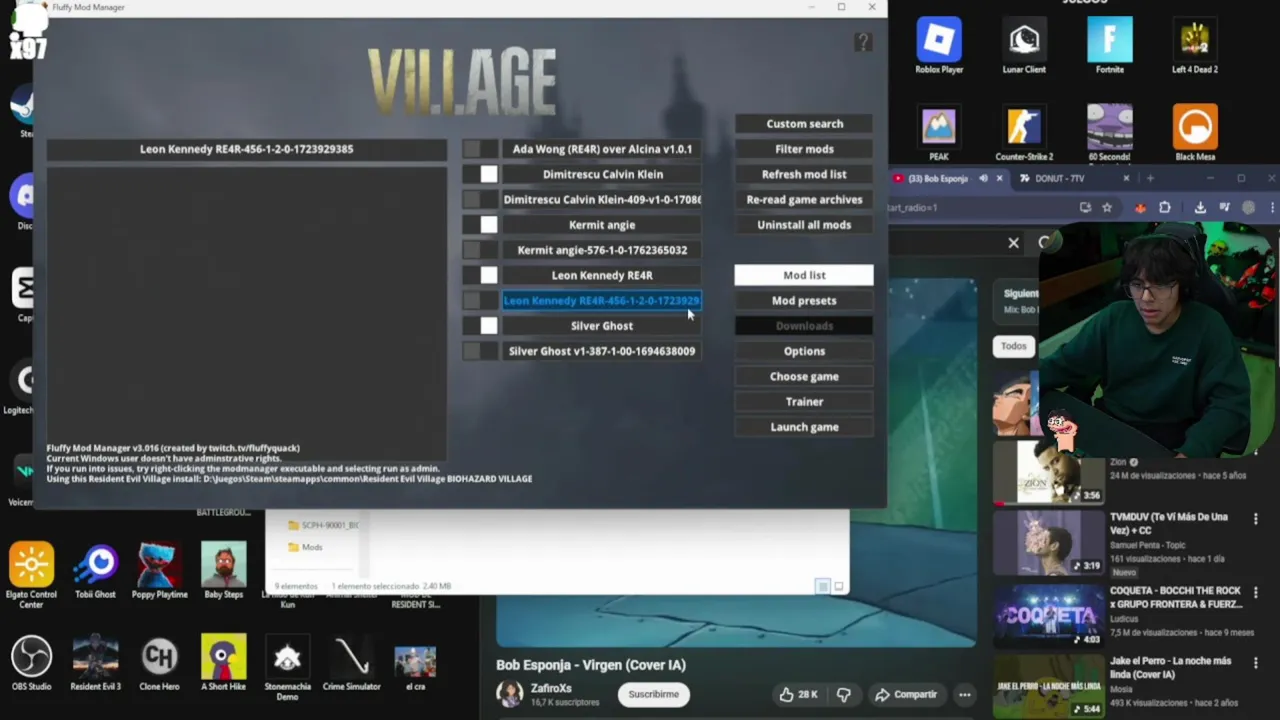This screenshot has width=1280, height=720.
Task: Toggle Silver Ghost mod switch
Action: click(480, 326)
